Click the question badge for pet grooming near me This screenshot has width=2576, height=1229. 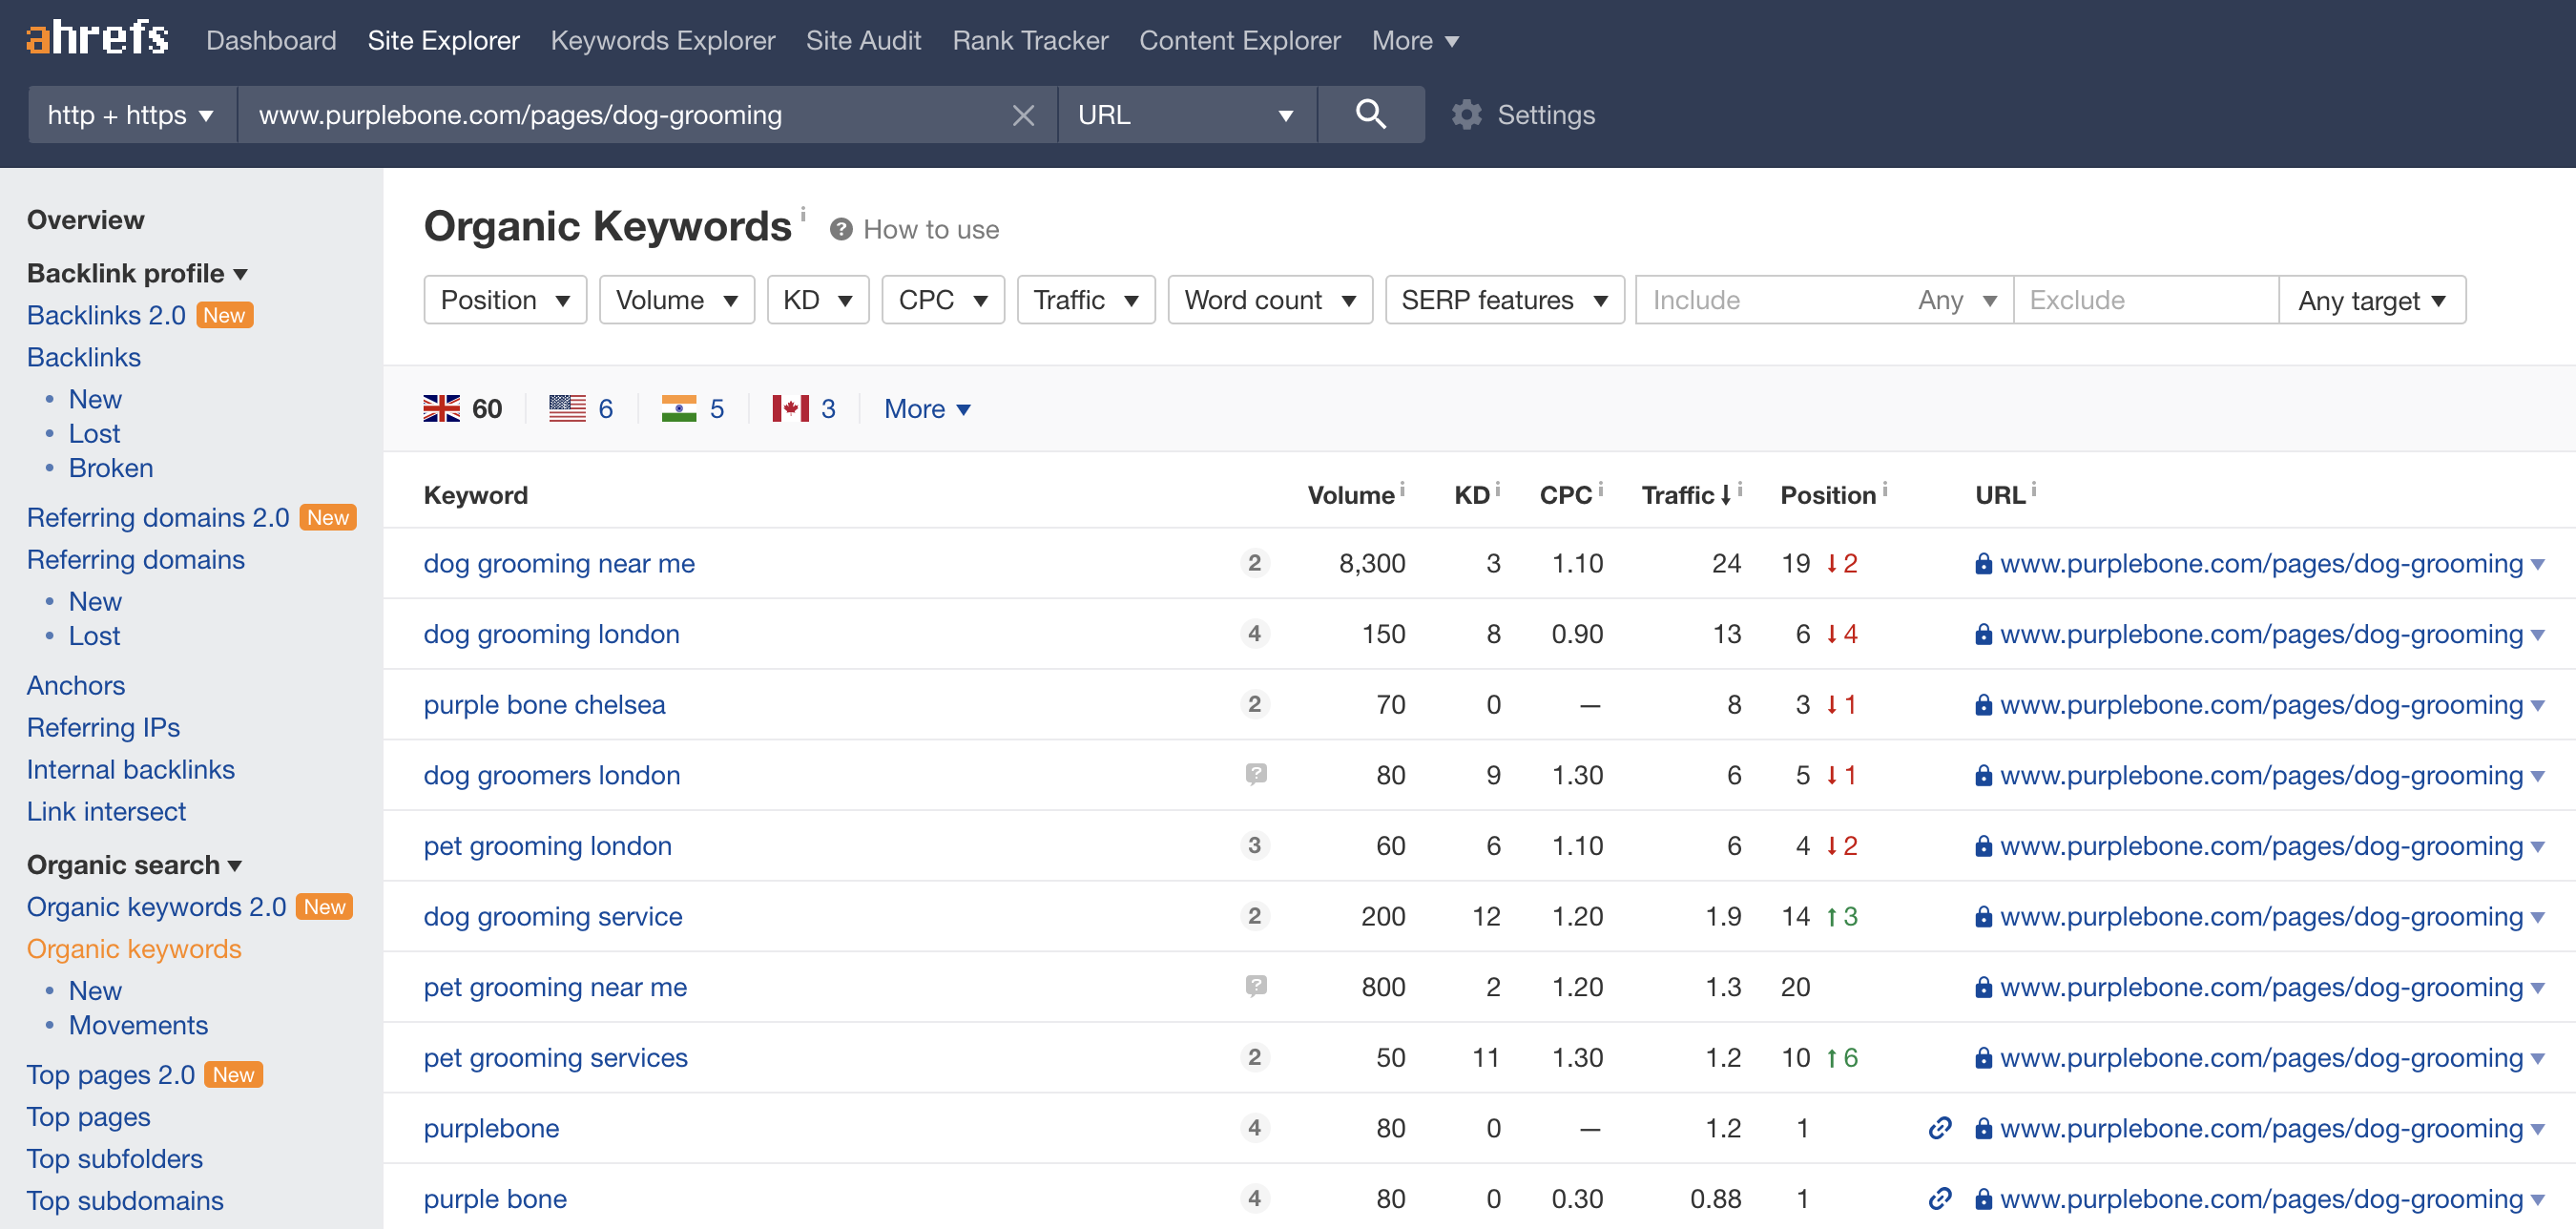tap(1256, 986)
